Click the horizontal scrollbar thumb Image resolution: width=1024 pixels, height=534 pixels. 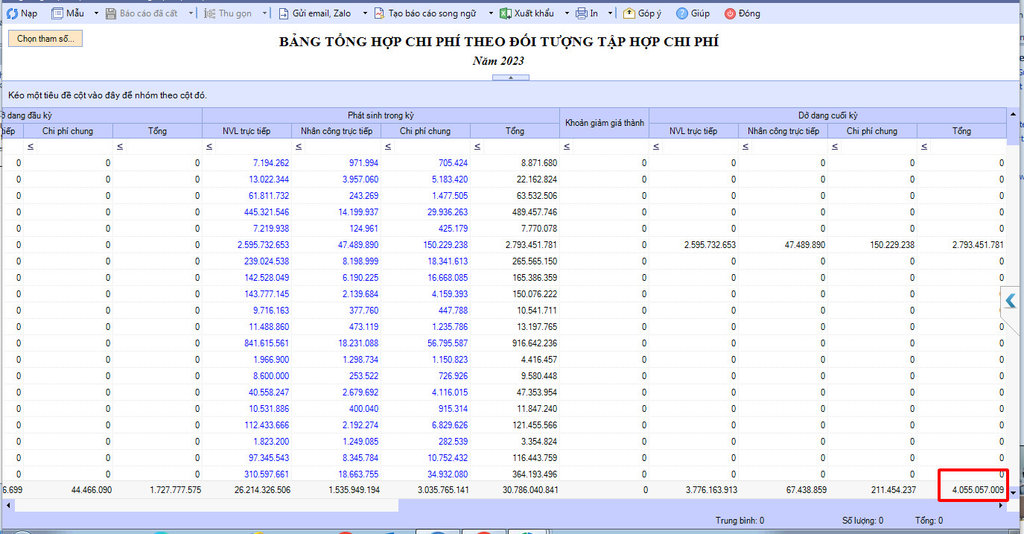206,505
